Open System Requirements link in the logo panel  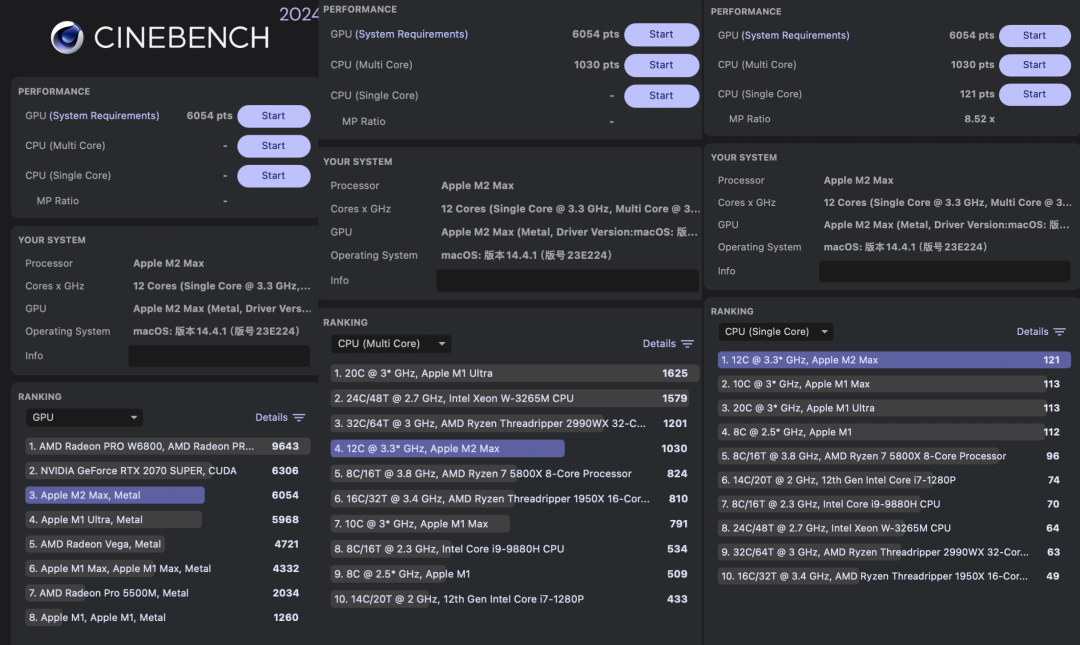click(x=104, y=116)
